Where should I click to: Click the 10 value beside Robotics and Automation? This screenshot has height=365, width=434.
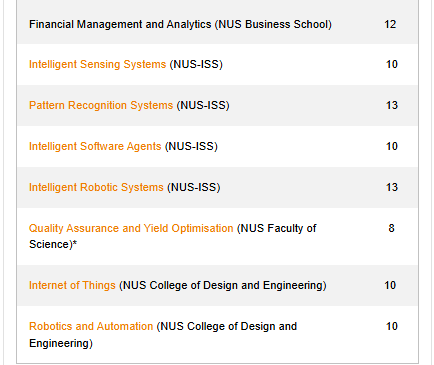pos(392,326)
